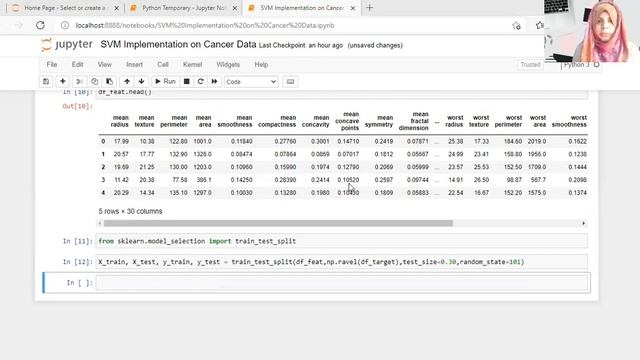Open the View menu
Screen dimensions: 640x360
coord(104,64)
